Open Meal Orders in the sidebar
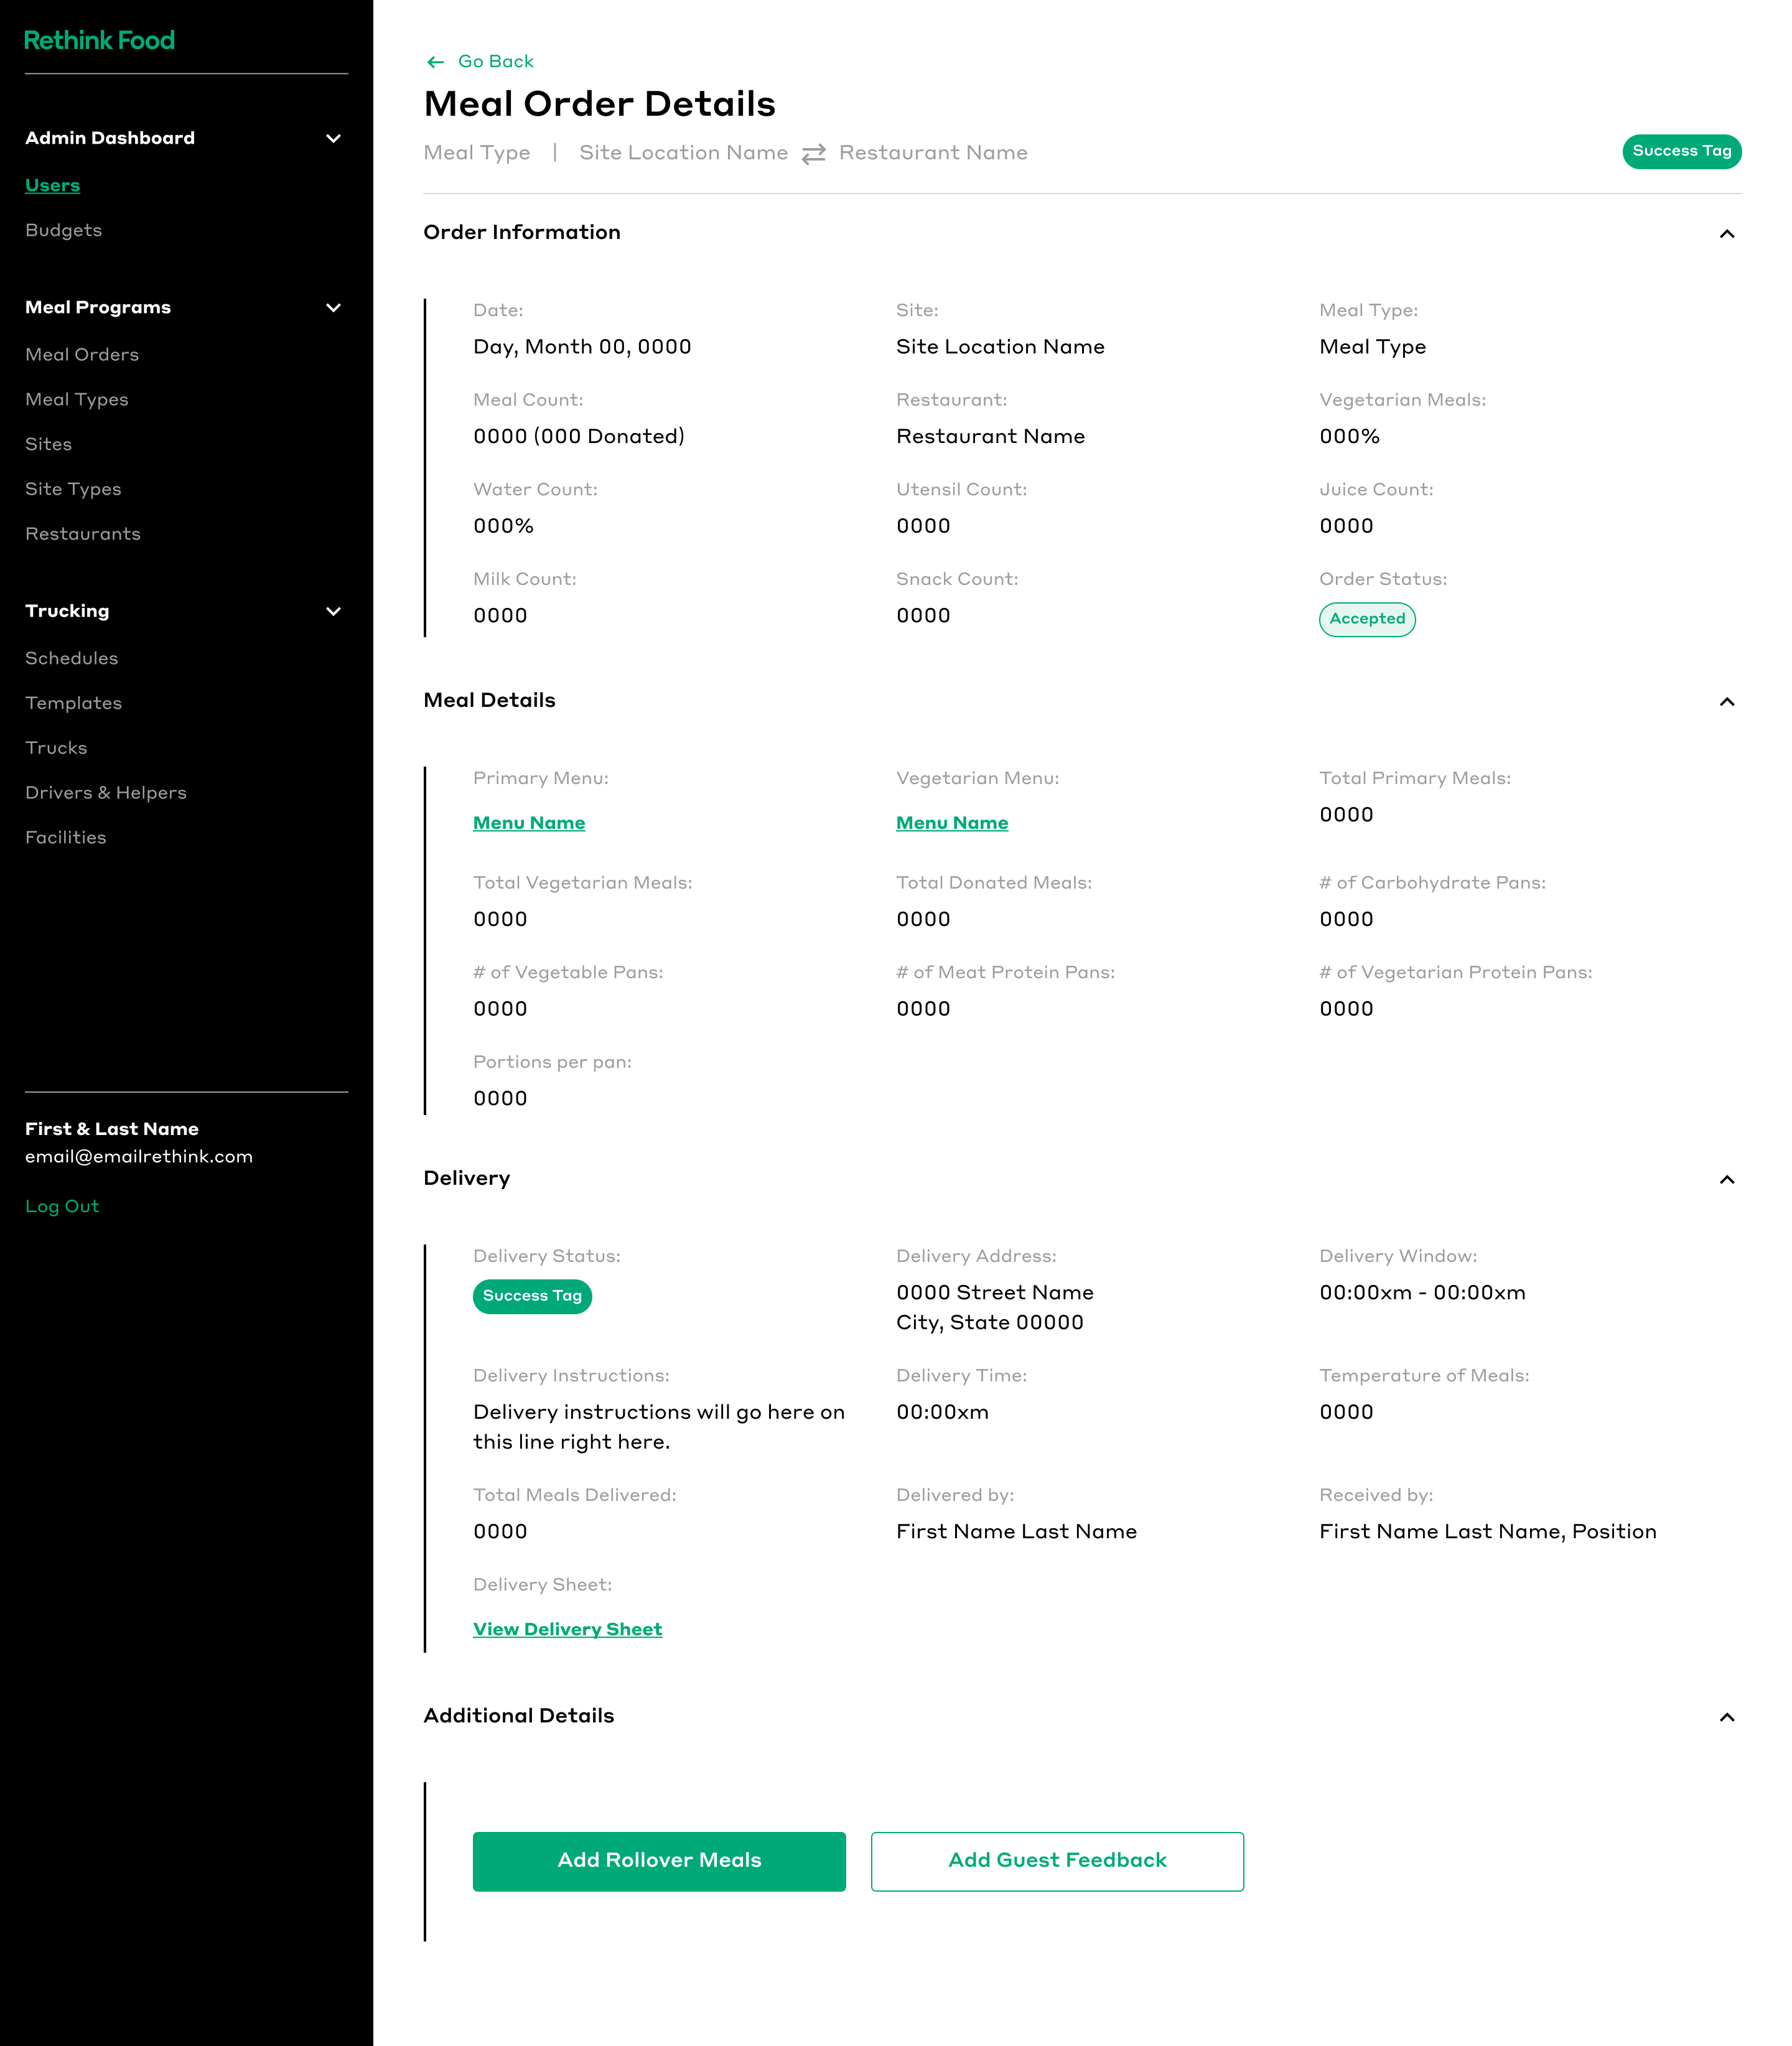The height and width of the screenshot is (2046, 1792). (82, 355)
